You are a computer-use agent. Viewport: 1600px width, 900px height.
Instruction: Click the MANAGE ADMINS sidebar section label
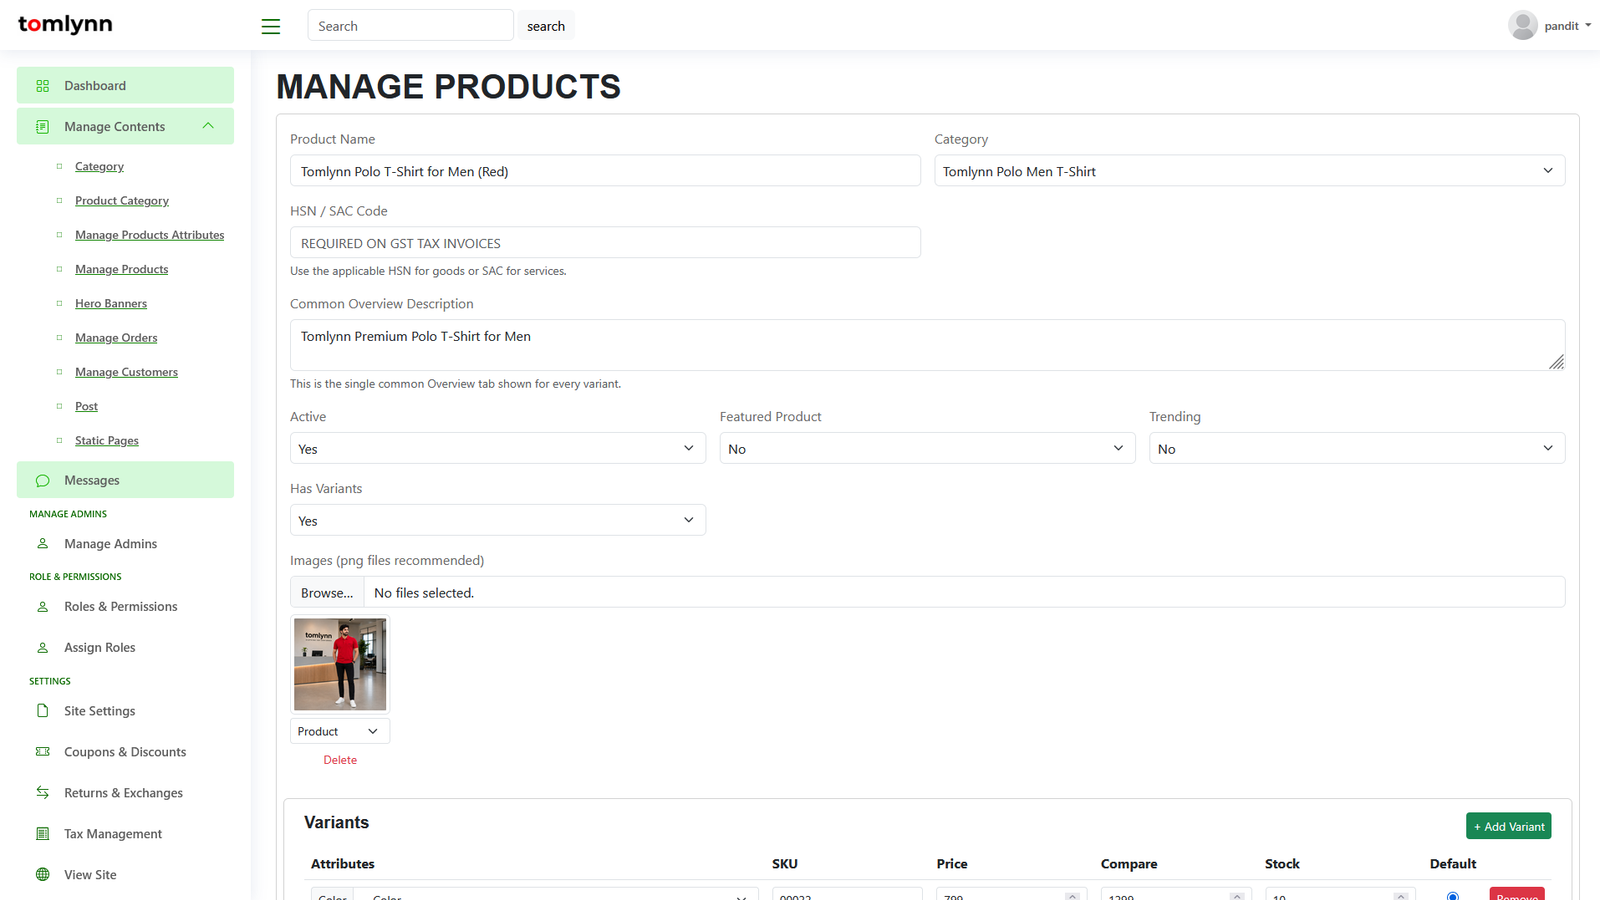point(68,514)
